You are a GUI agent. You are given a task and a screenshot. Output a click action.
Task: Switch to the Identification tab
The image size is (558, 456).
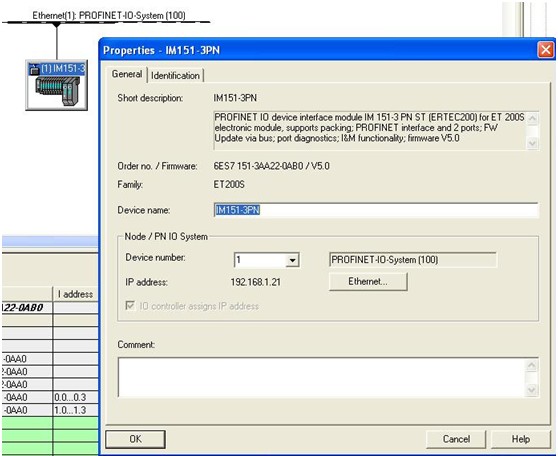pos(175,75)
